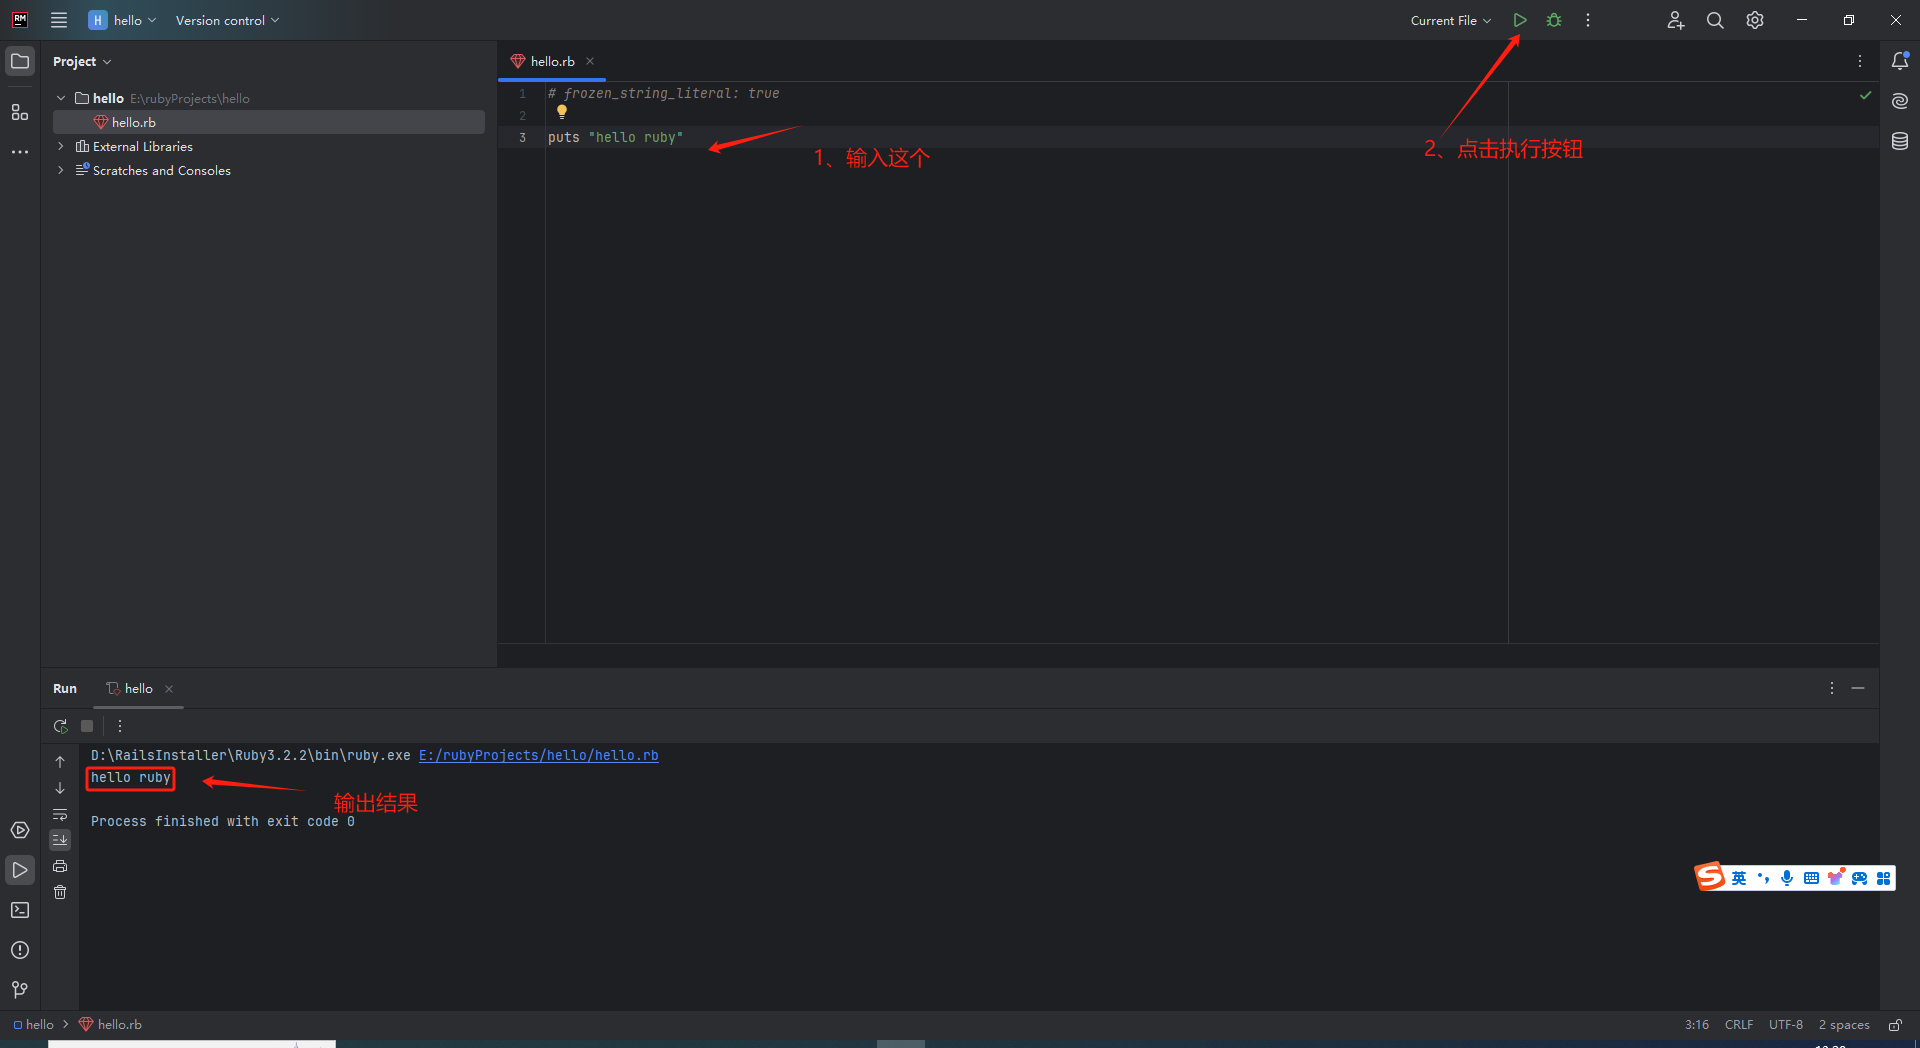This screenshot has height=1048, width=1920.
Task: Open Sogou IME voice input microphone
Action: tap(1787, 878)
